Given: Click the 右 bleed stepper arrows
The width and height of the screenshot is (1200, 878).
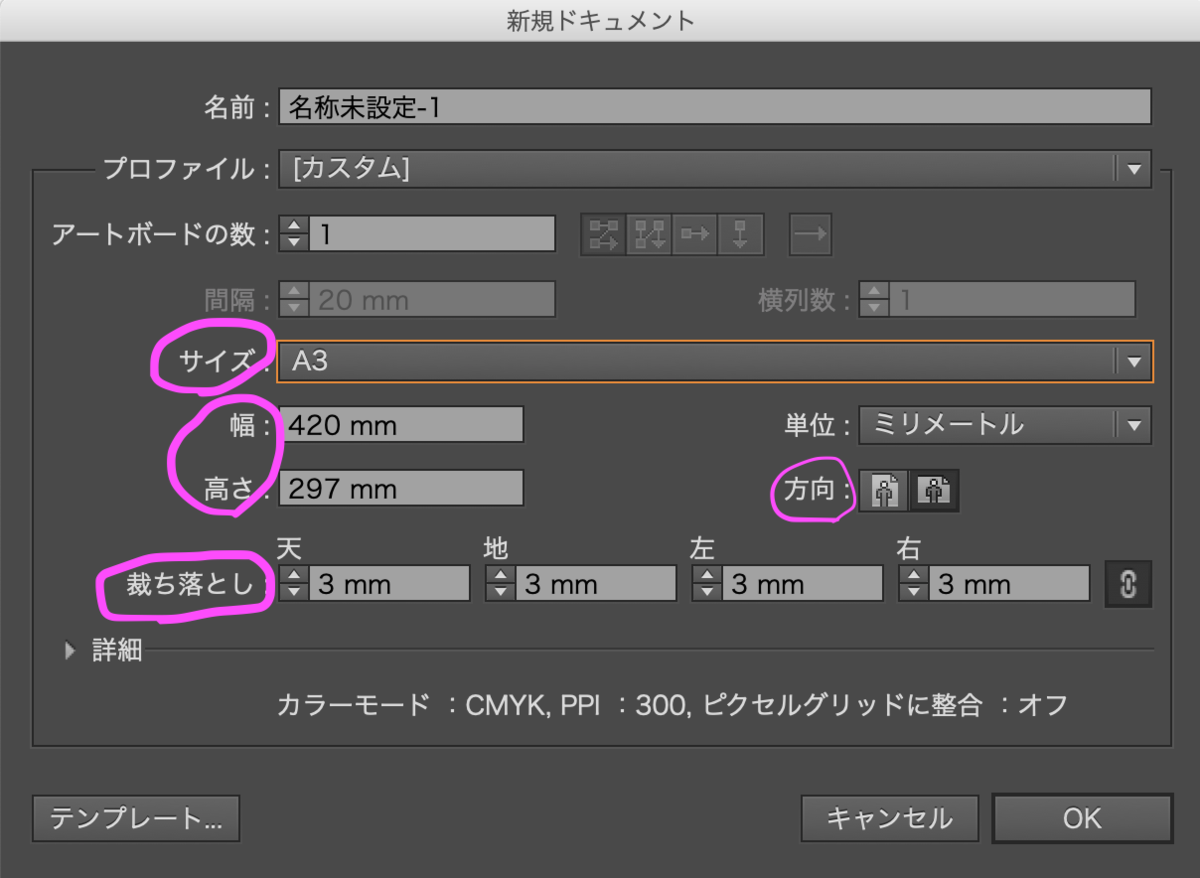Looking at the screenshot, I should tap(914, 584).
